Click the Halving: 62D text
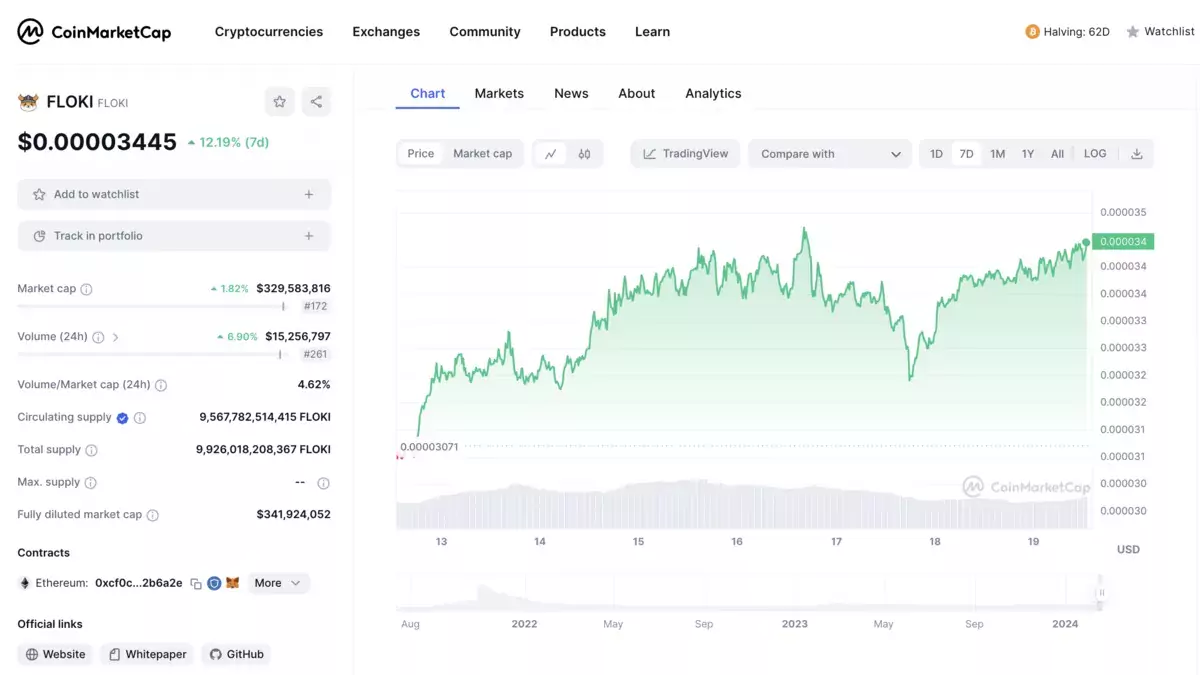This screenshot has width=1200, height=675. click(1076, 32)
